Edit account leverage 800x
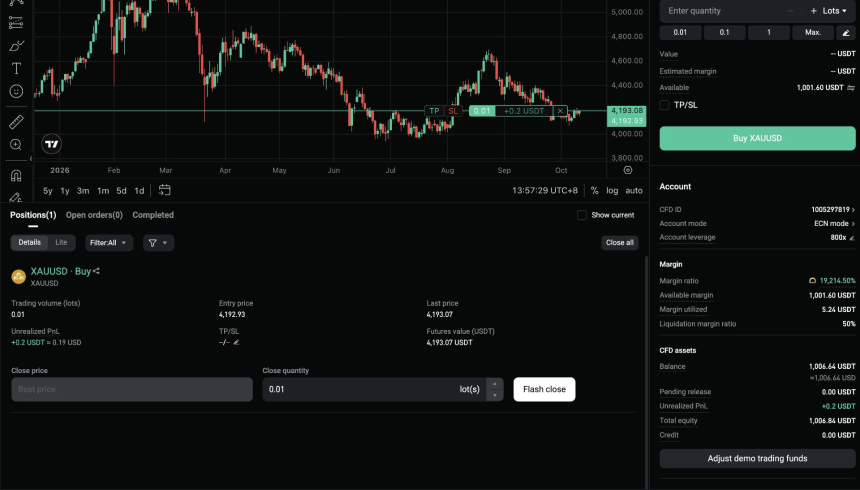Screen dimensions: 860x490 pos(852,238)
